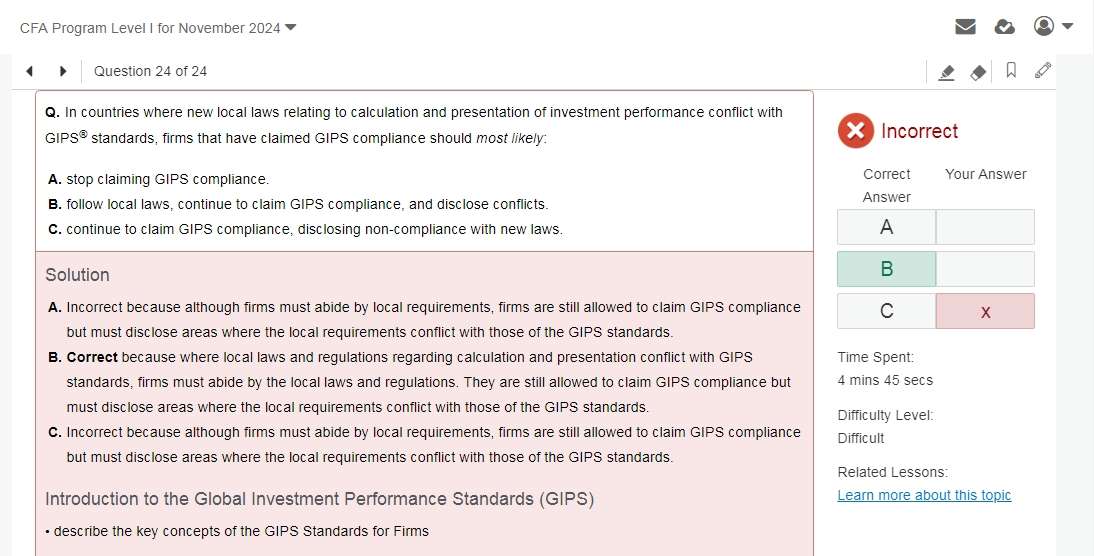
Task: Click the red Incorrect result icon
Action: [x=855, y=131]
